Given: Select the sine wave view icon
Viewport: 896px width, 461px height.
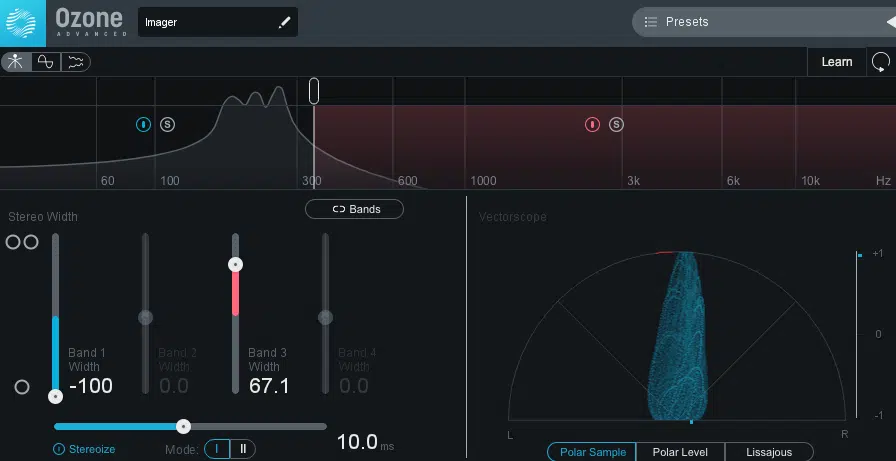Looking at the screenshot, I should pyautogui.click(x=46, y=62).
